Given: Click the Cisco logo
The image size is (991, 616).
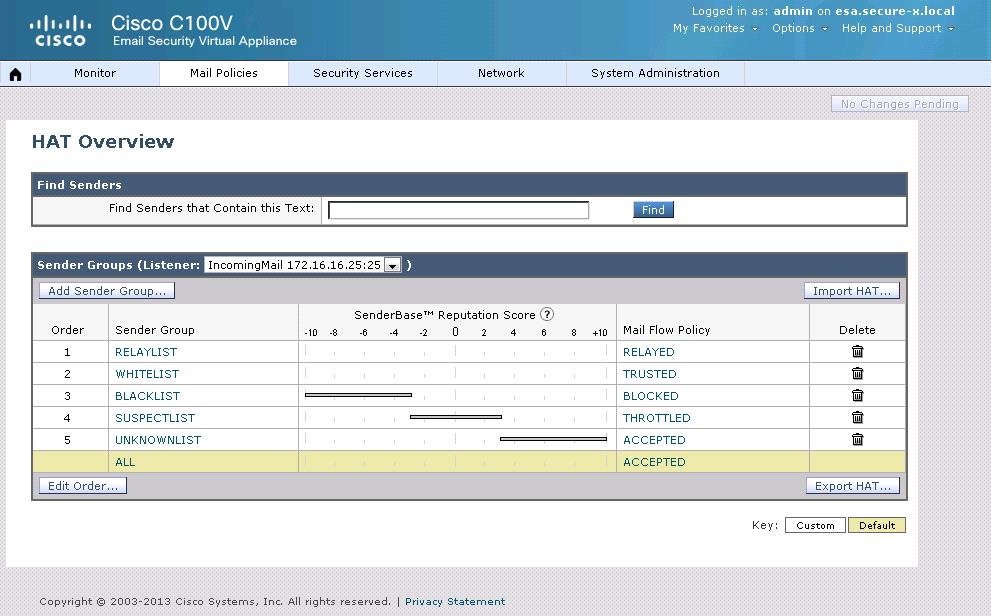Looking at the screenshot, I should click(x=60, y=31).
